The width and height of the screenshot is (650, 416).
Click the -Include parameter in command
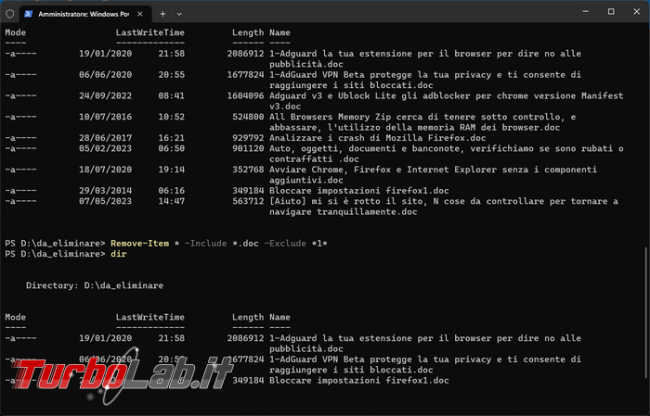point(206,243)
